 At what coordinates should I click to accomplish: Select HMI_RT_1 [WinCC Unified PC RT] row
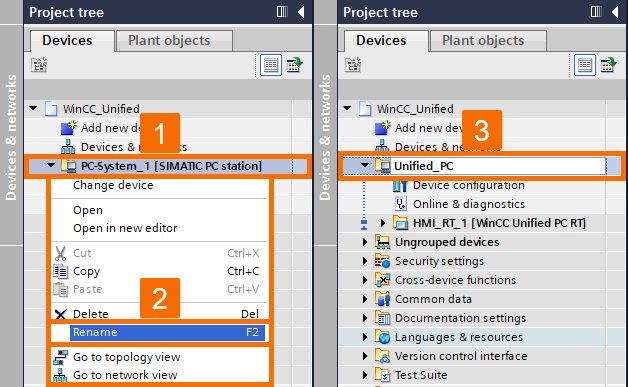(499, 223)
